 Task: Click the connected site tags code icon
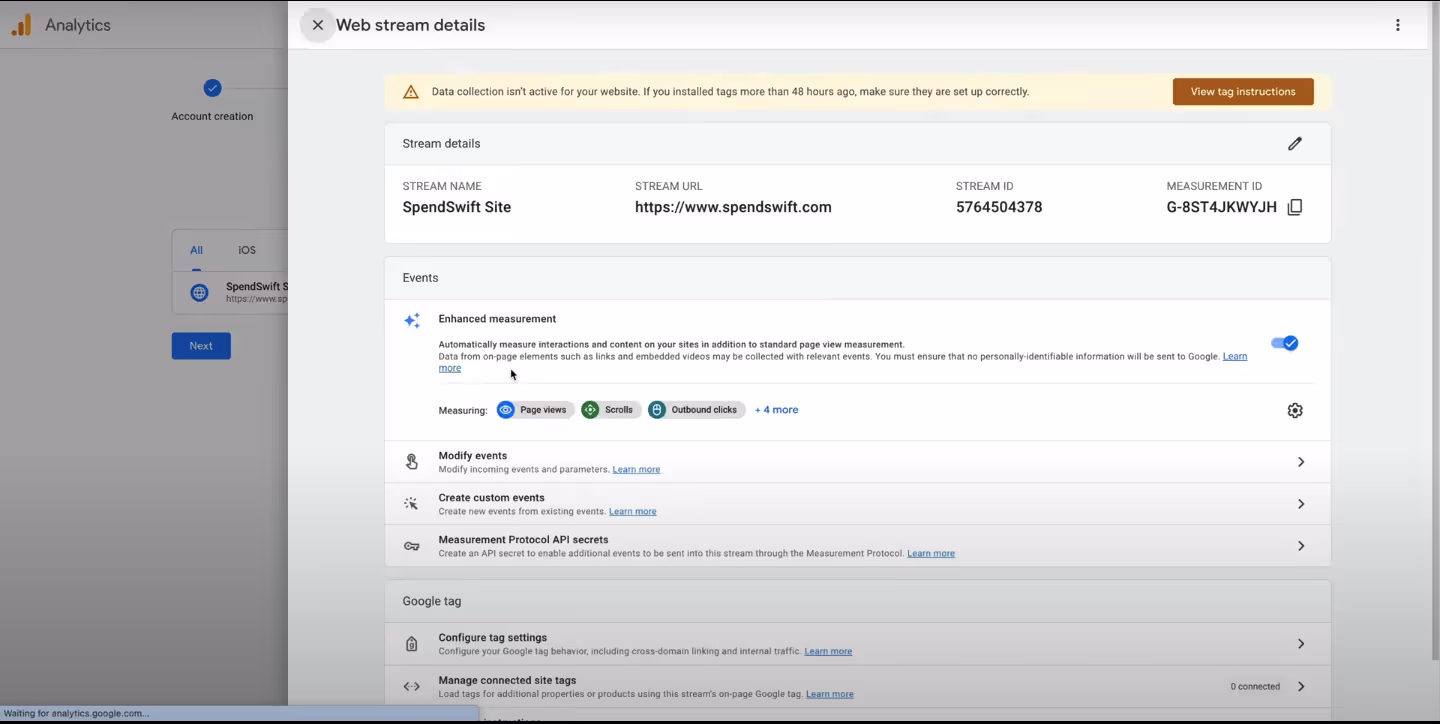point(411,687)
